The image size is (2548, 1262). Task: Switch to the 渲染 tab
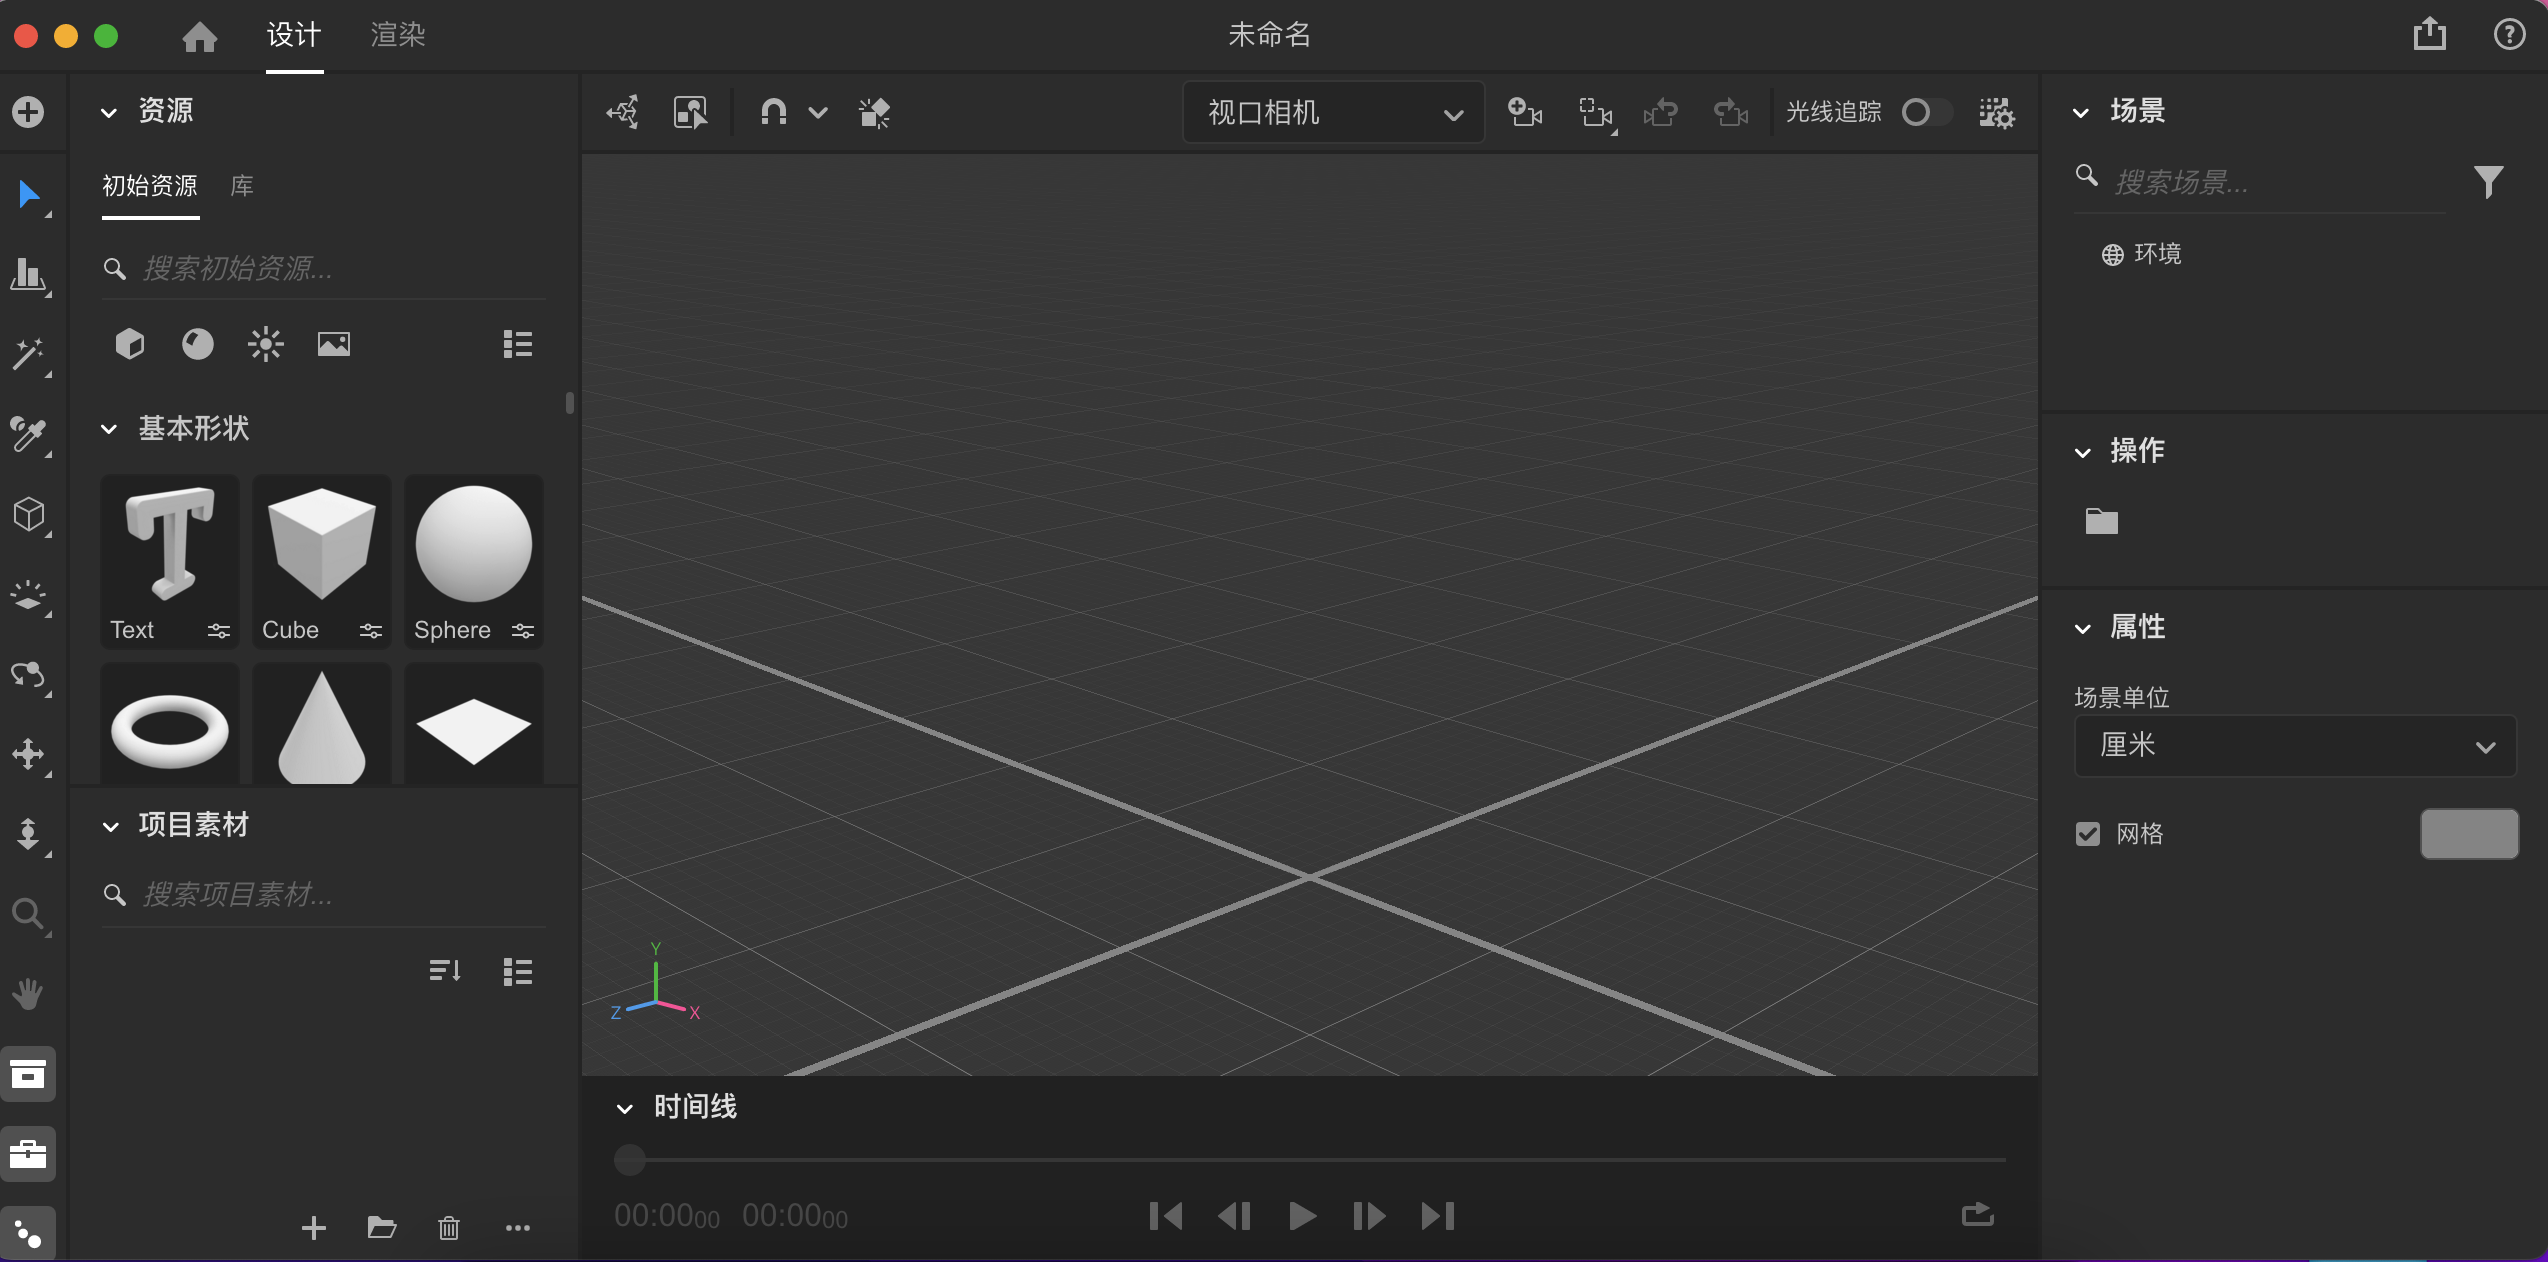click(x=397, y=35)
